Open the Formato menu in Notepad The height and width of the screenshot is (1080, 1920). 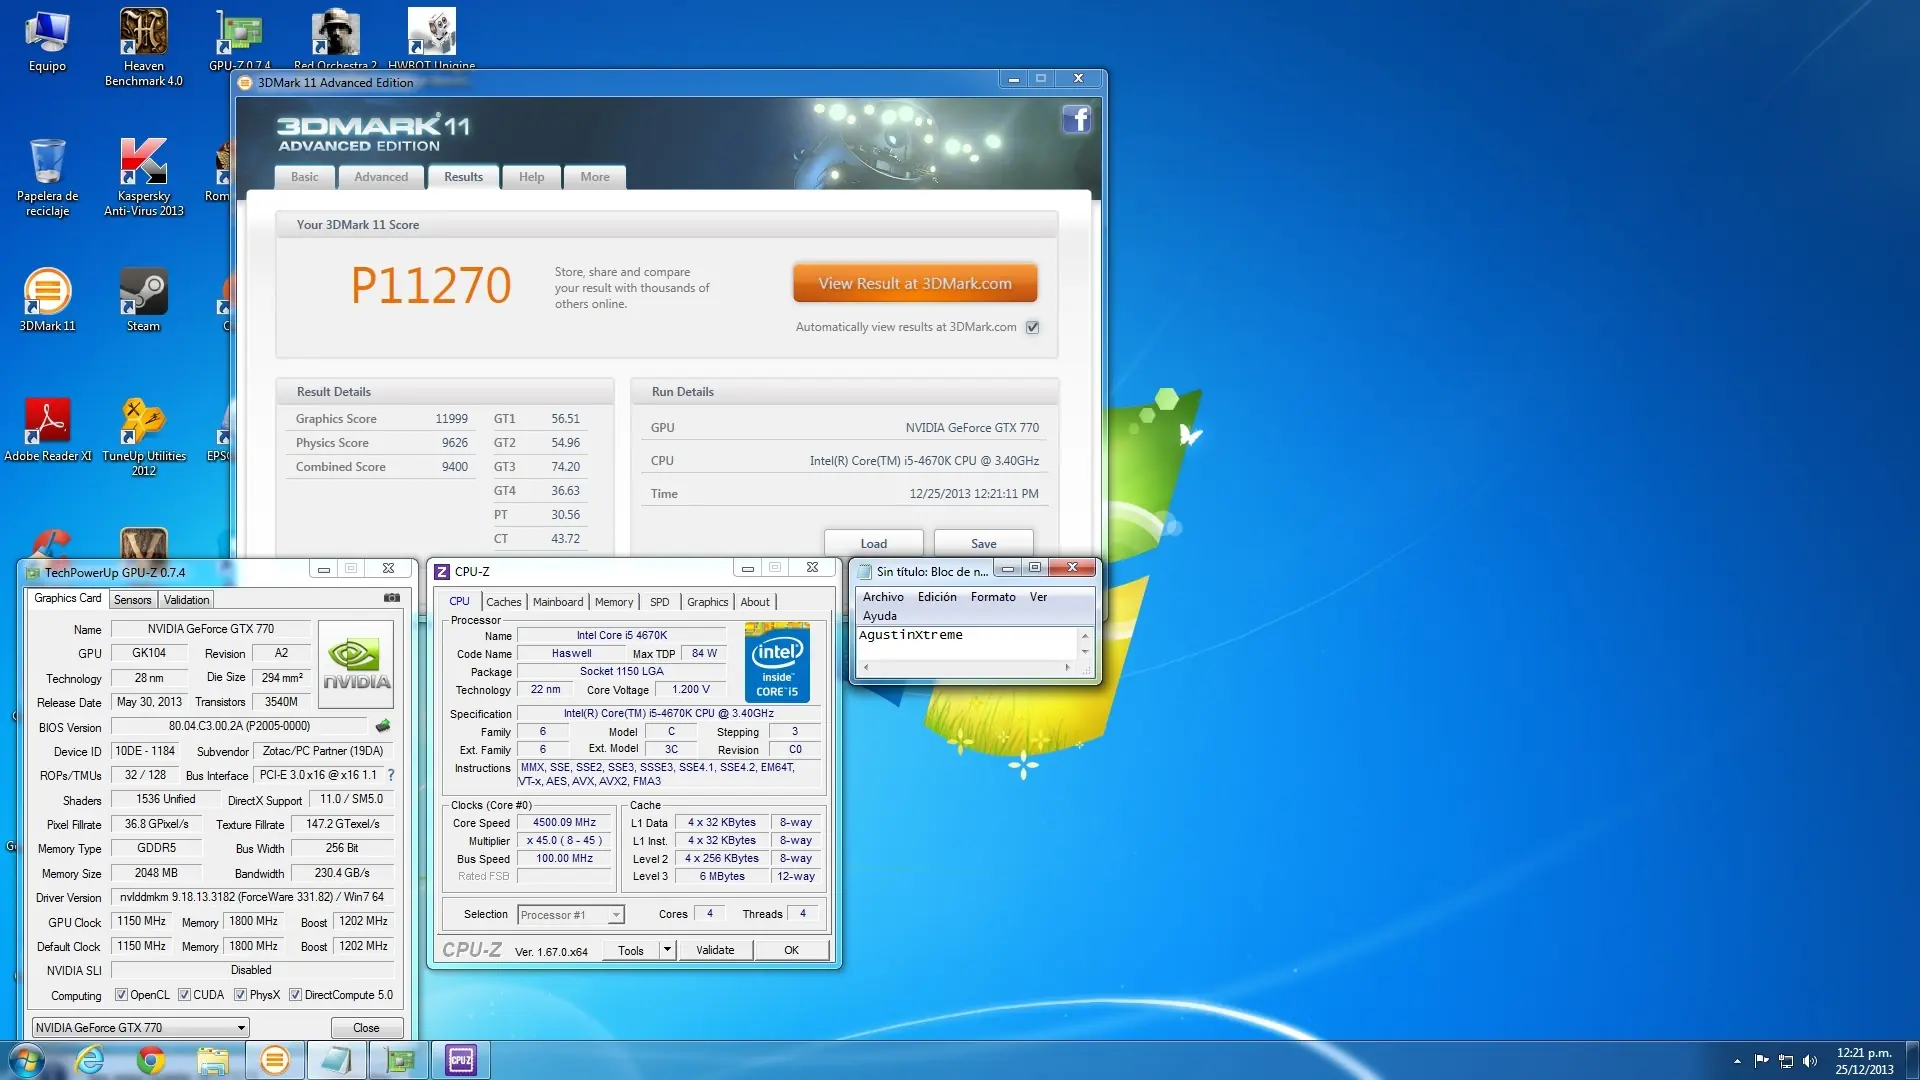(x=993, y=597)
